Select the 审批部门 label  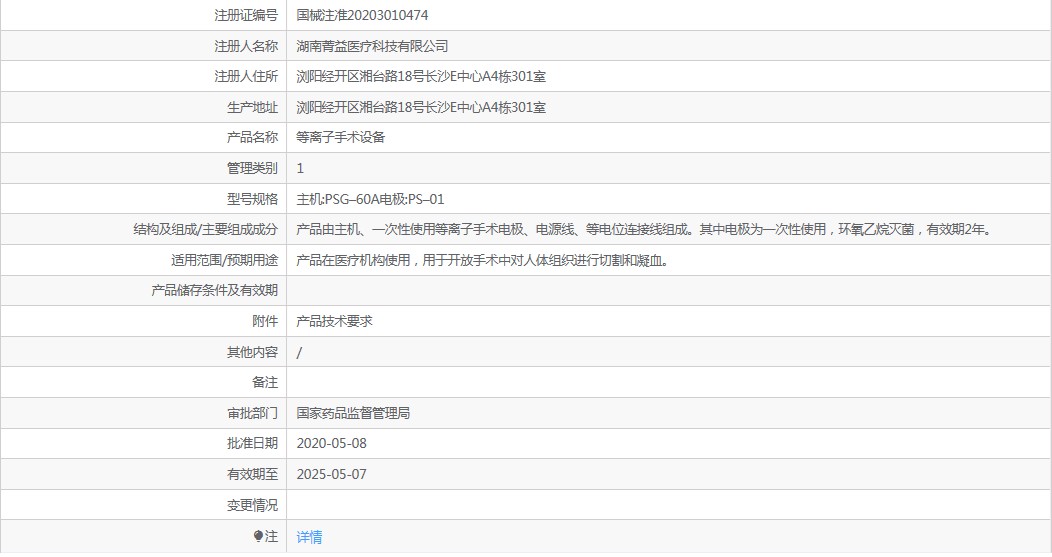[x=252, y=413]
